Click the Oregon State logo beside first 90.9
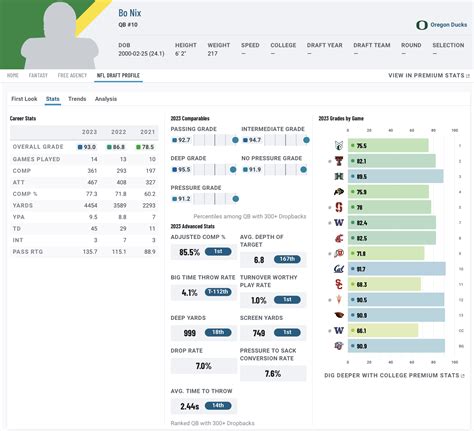Image resolution: width=474 pixels, height=431 pixels. pyautogui.click(x=339, y=315)
